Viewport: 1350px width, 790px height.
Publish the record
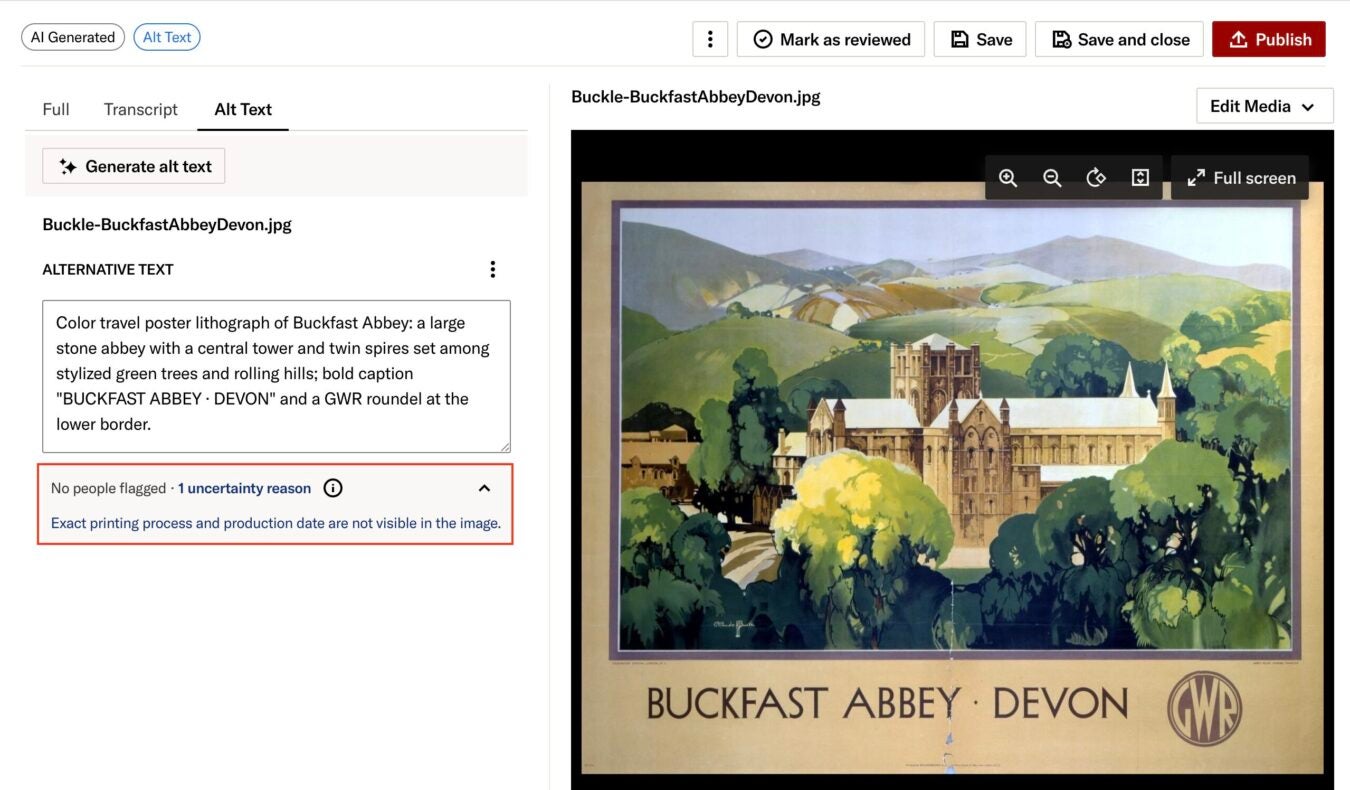point(1269,39)
